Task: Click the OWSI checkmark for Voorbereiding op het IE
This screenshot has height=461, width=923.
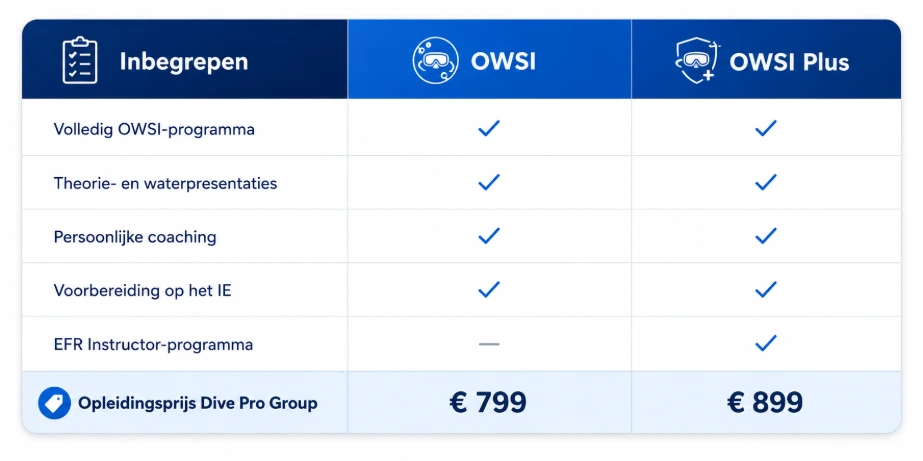Action: tap(489, 290)
